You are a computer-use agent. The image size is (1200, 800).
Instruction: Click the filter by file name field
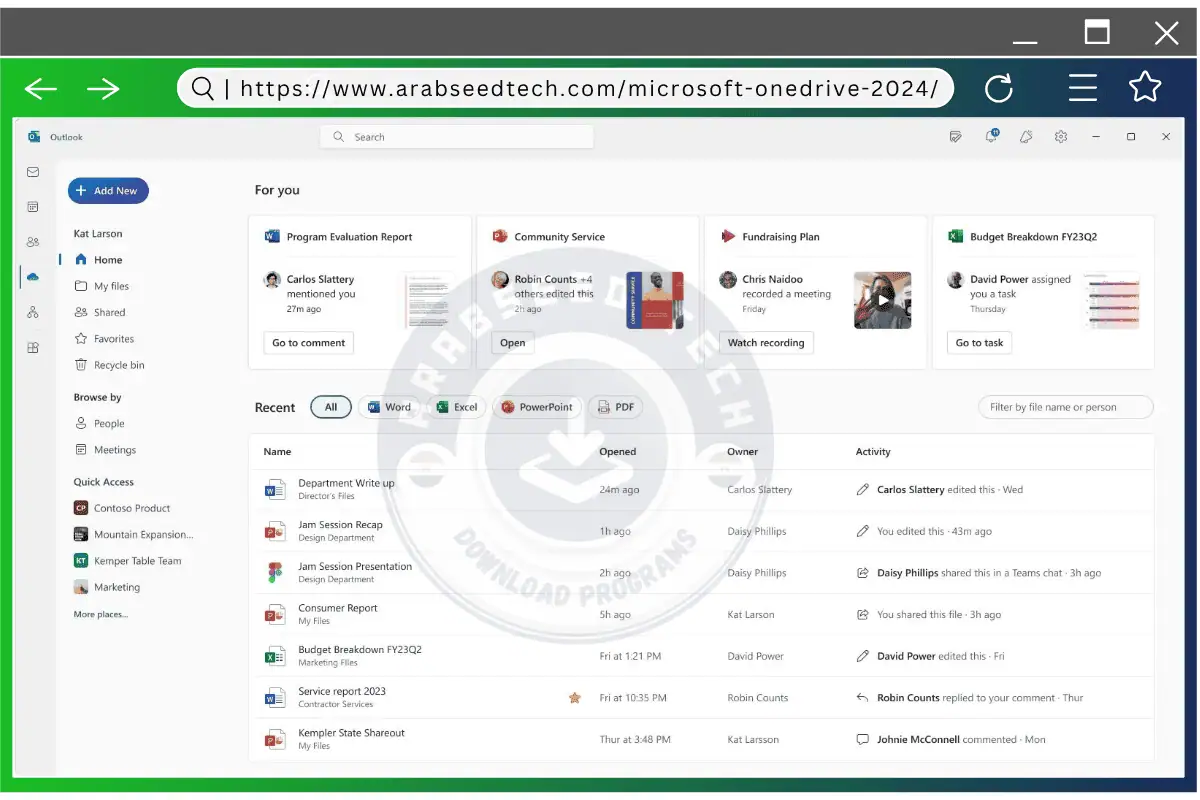pos(1065,407)
